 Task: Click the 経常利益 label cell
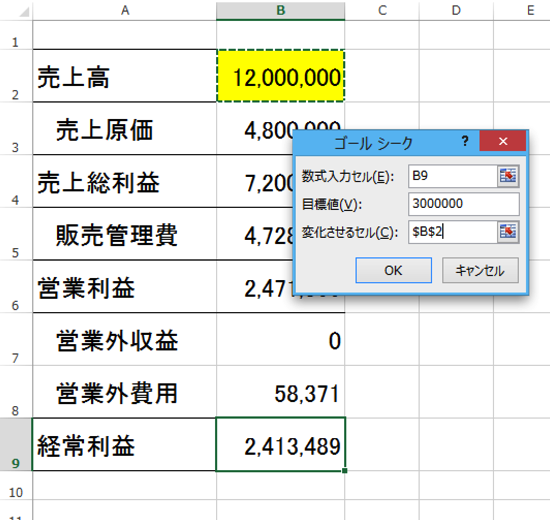[125, 445]
